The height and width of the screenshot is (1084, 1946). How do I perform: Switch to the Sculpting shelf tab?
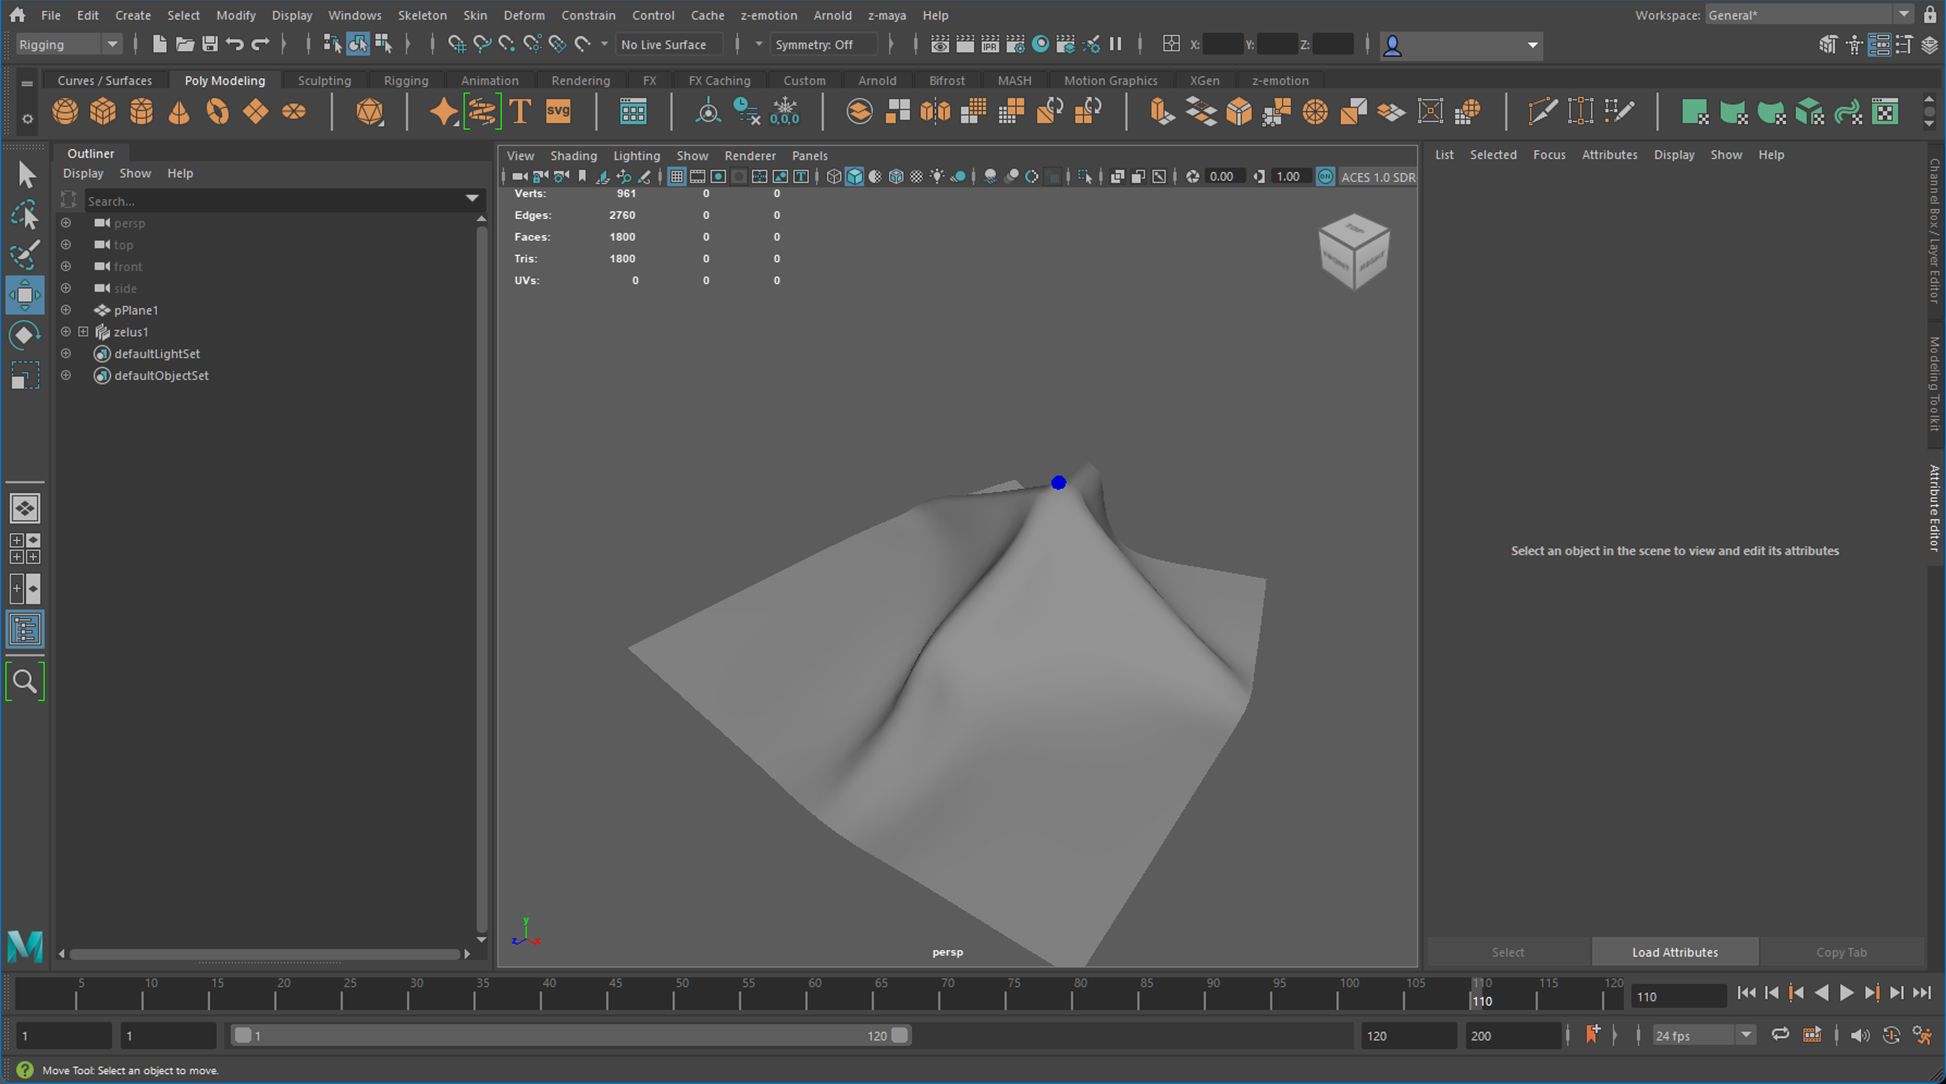324,80
